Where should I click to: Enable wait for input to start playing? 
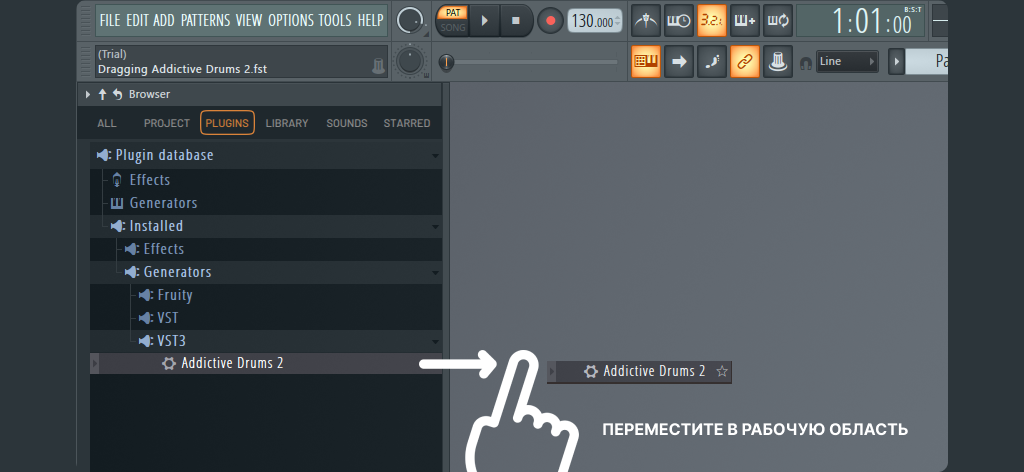click(679, 21)
